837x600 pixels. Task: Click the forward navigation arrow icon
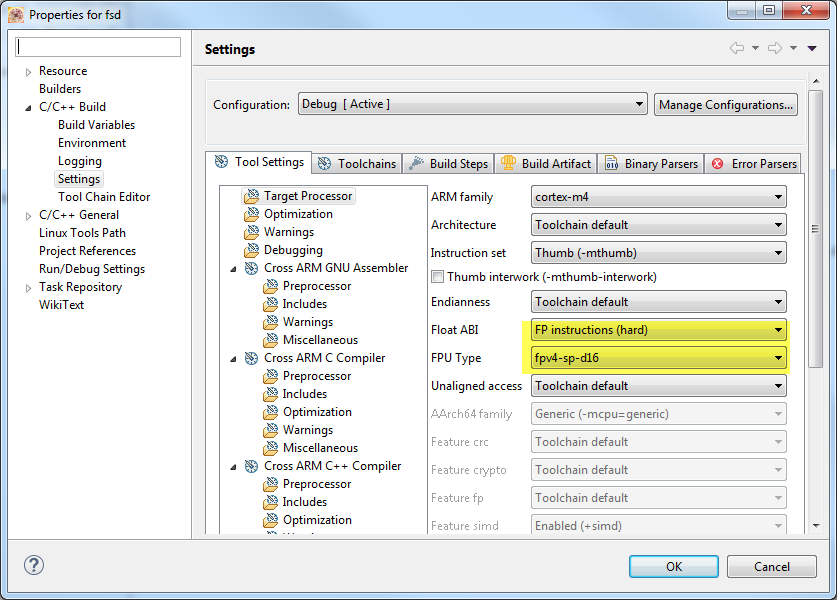[774, 48]
